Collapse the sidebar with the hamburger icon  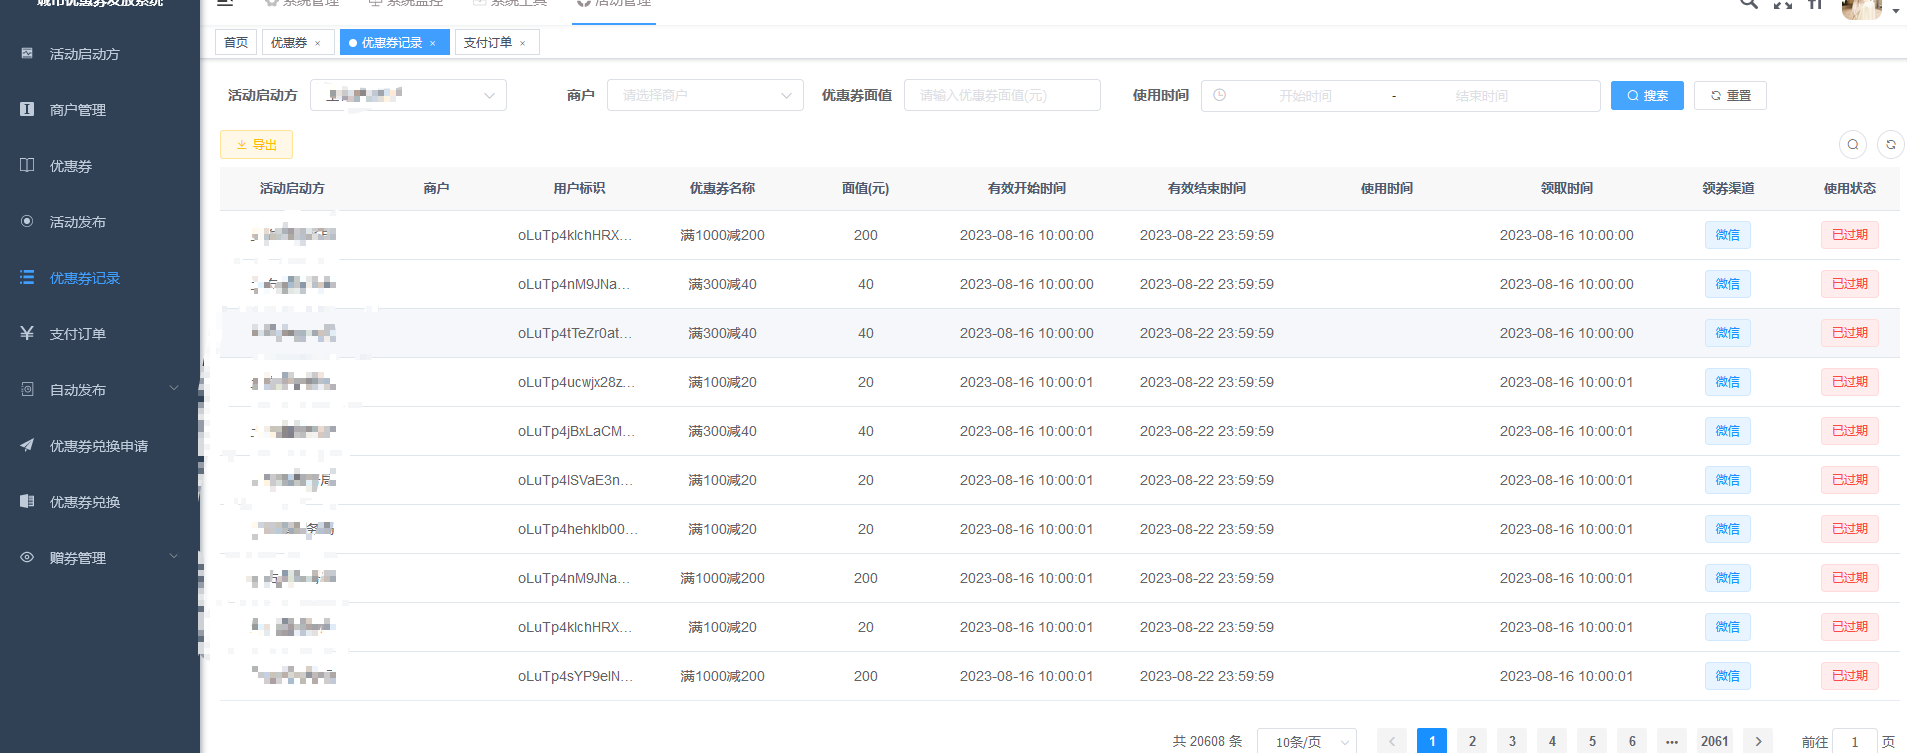225,3
